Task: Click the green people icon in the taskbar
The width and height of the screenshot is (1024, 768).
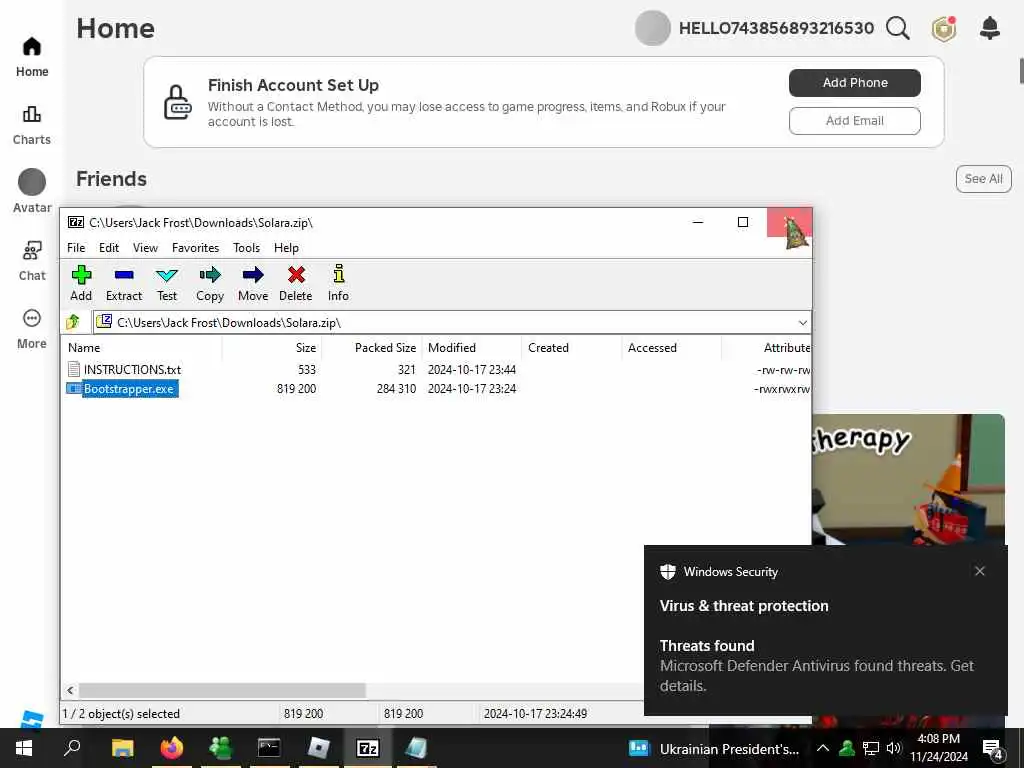Action: point(221,748)
